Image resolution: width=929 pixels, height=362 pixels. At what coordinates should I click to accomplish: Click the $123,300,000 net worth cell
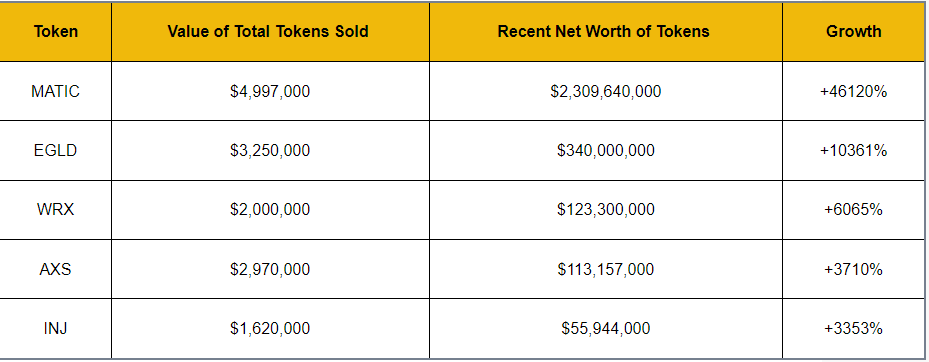pyautogui.click(x=606, y=210)
